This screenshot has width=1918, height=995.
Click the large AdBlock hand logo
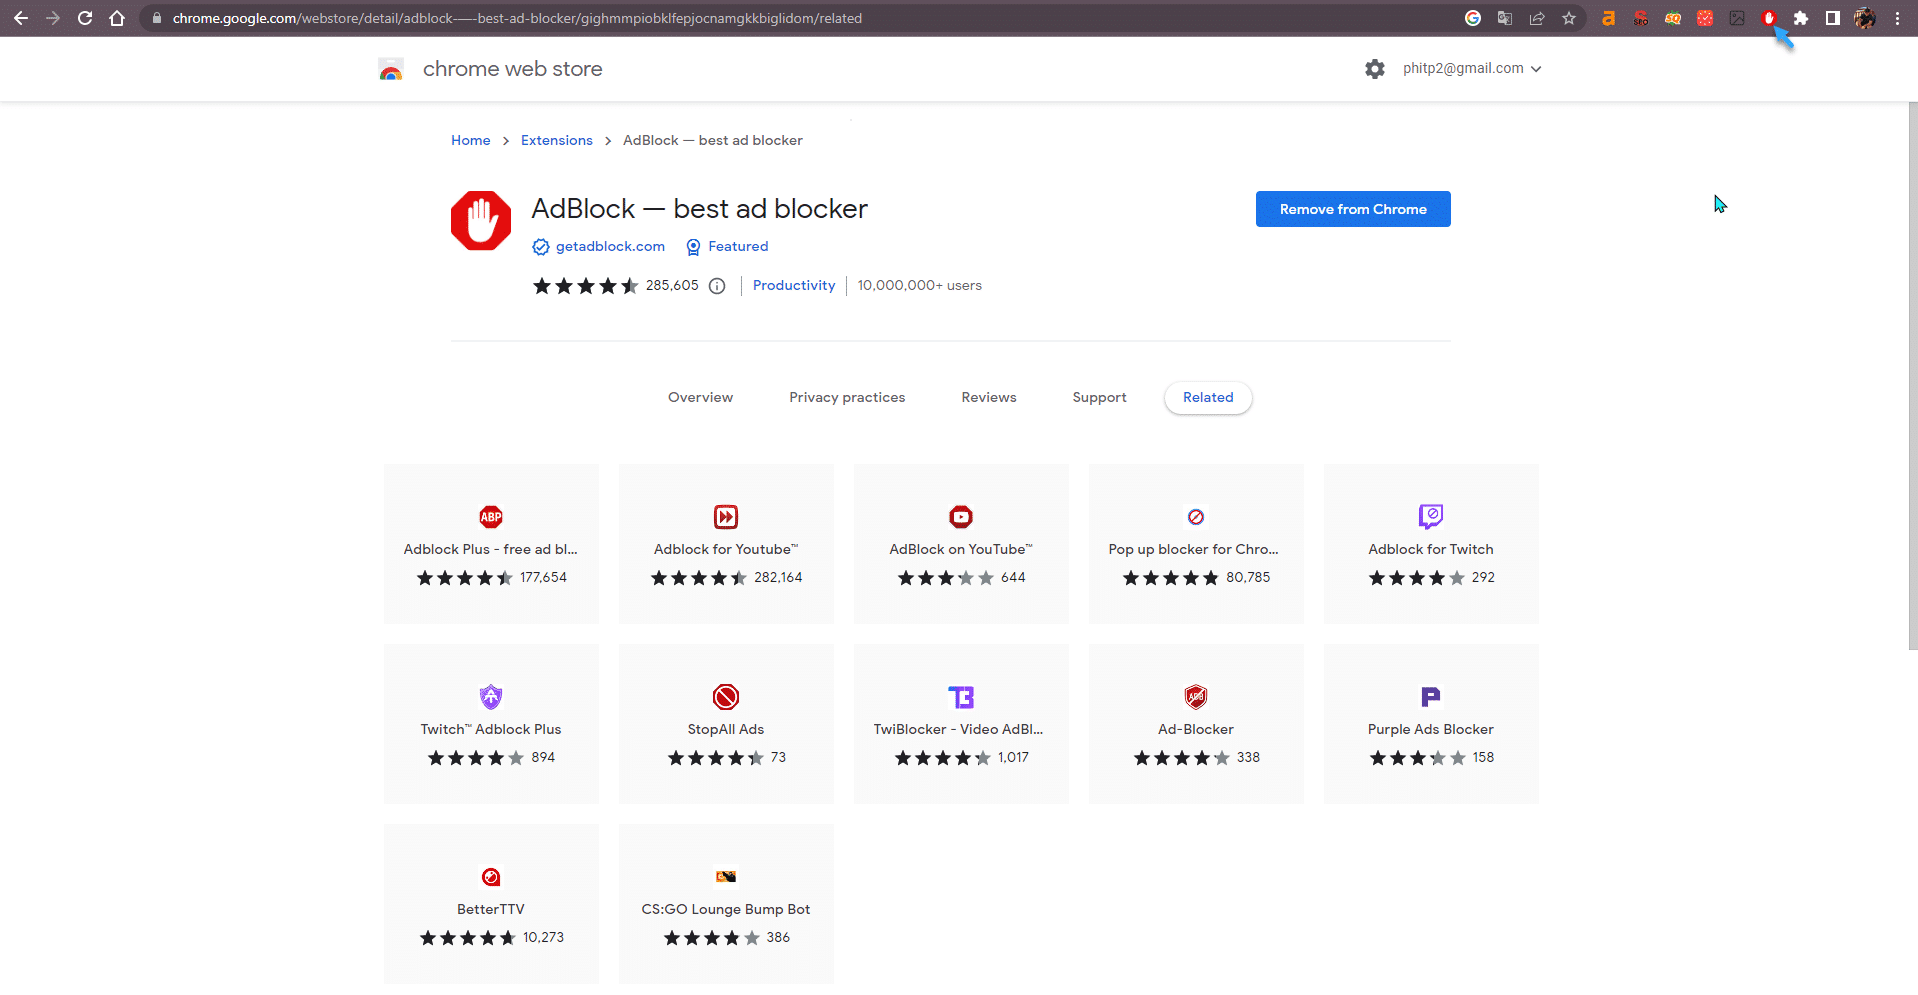tap(481, 220)
